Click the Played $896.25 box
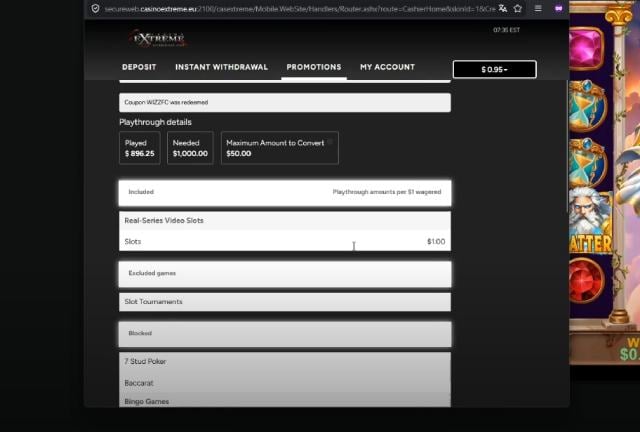Screen dimensions: 640x432 (140, 148)
